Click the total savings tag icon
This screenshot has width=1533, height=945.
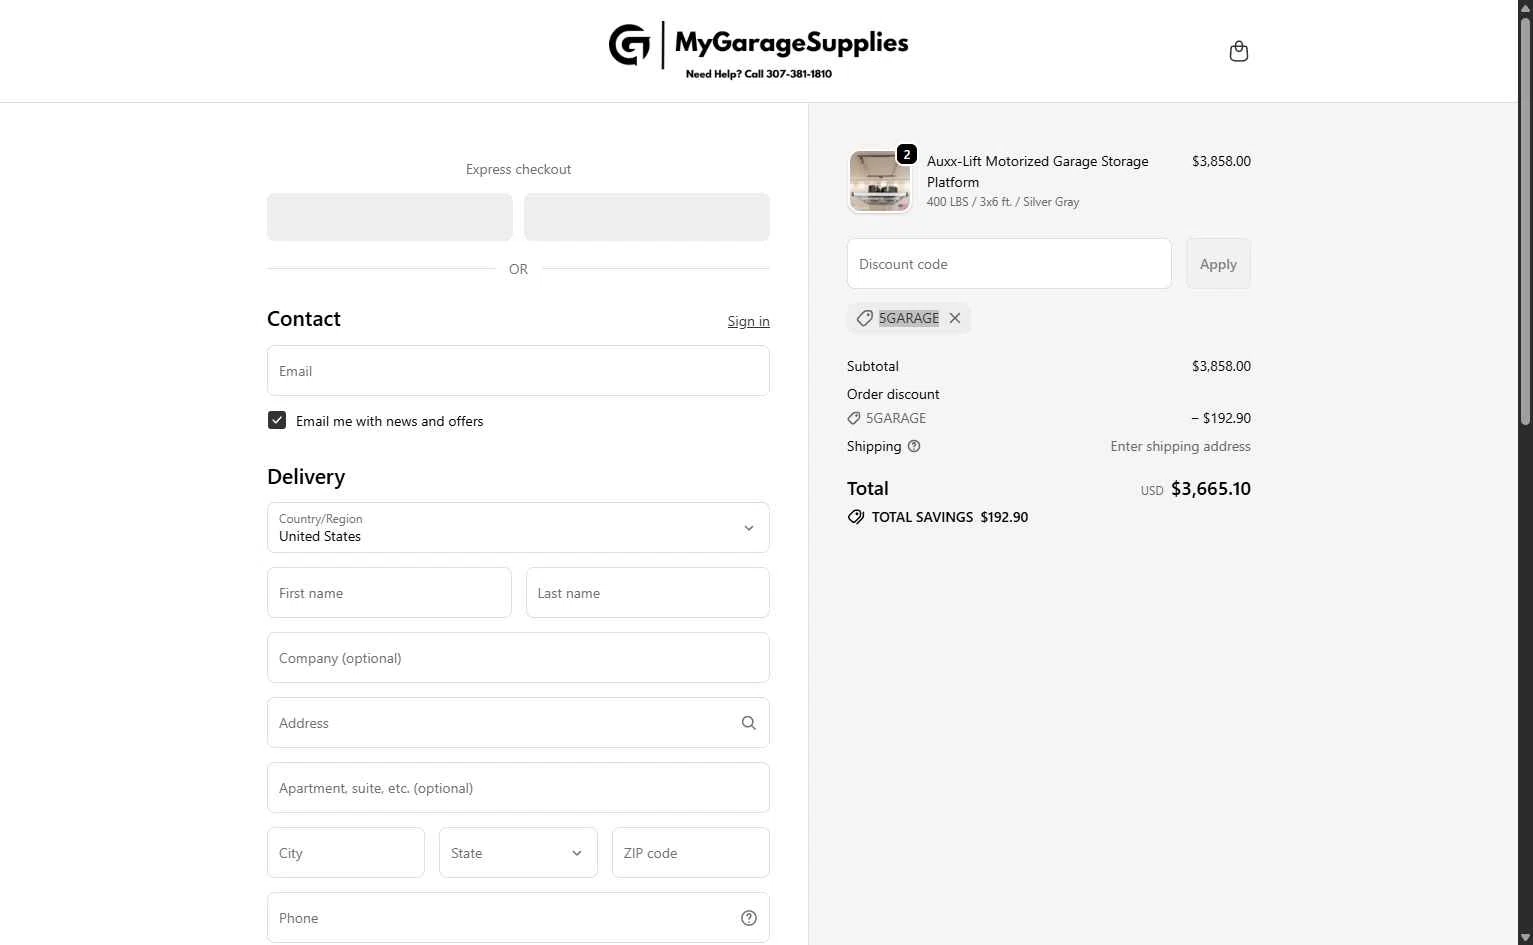856,517
